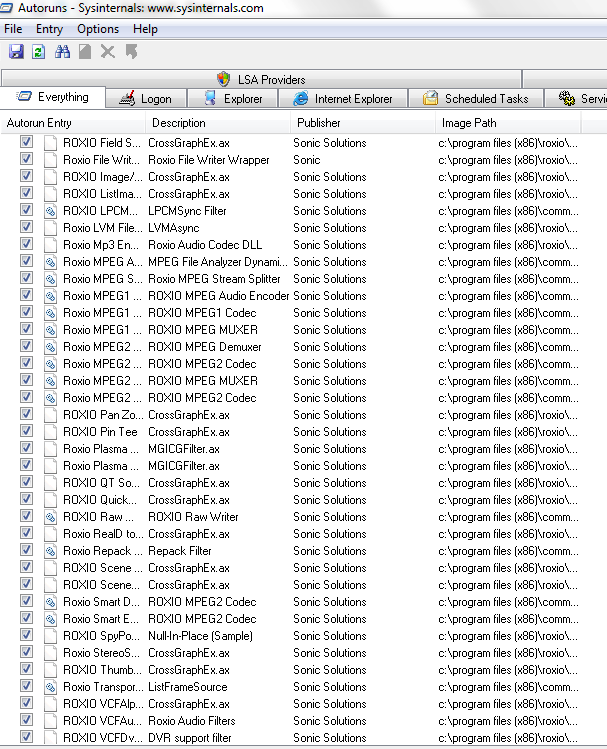
Task: Disable the Roxio Mp3 En entry checkbox
Action: pyautogui.click(x=26, y=244)
